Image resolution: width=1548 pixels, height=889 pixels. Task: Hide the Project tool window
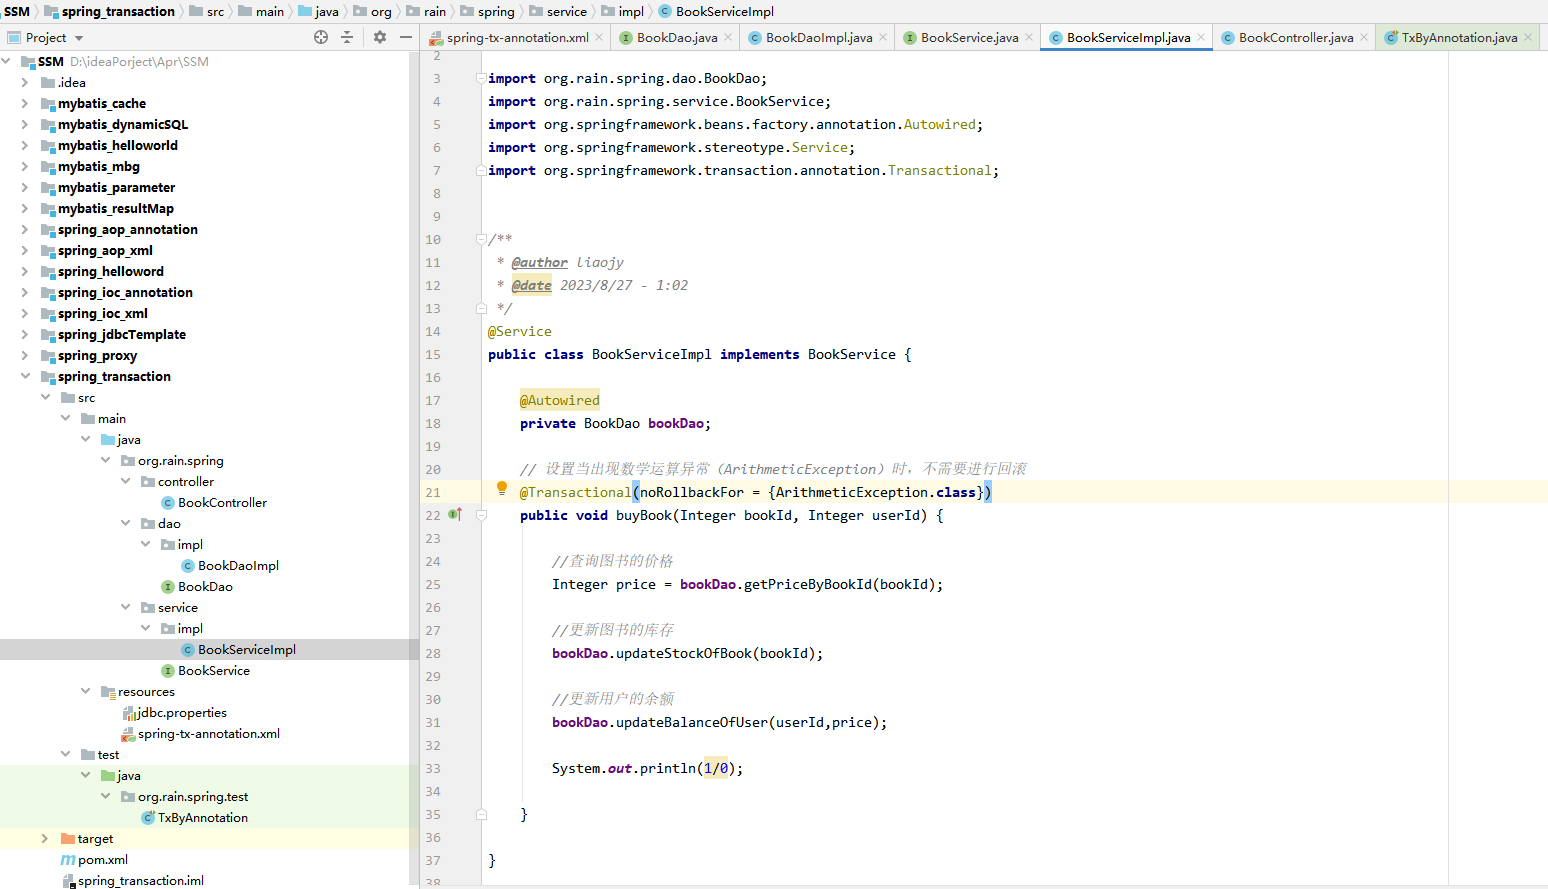coord(406,37)
